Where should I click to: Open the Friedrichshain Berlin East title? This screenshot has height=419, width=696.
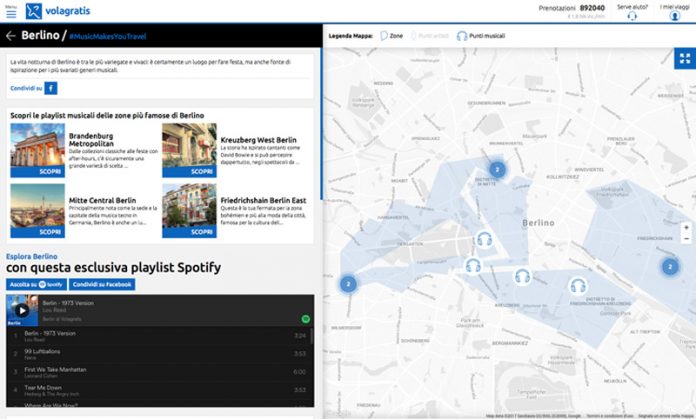click(x=264, y=200)
